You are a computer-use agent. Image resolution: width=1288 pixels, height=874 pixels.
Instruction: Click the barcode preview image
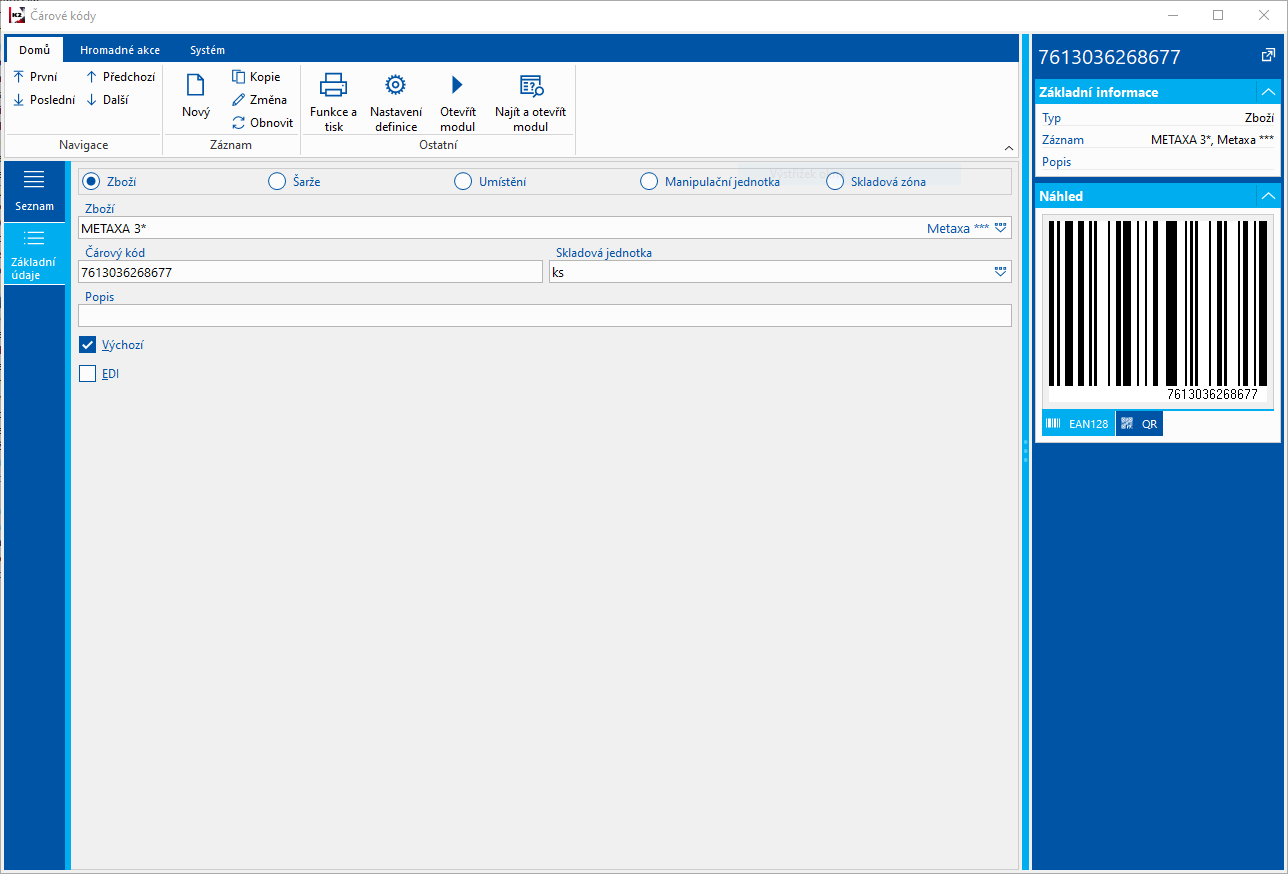(1157, 310)
